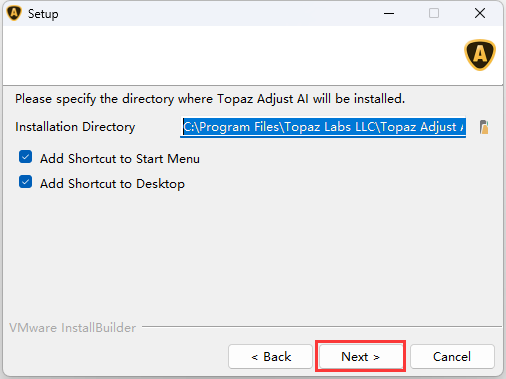506x379 pixels.
Task: Uncheck Add Shortcut to Desktop checkbox
Action: coord(26,182)
